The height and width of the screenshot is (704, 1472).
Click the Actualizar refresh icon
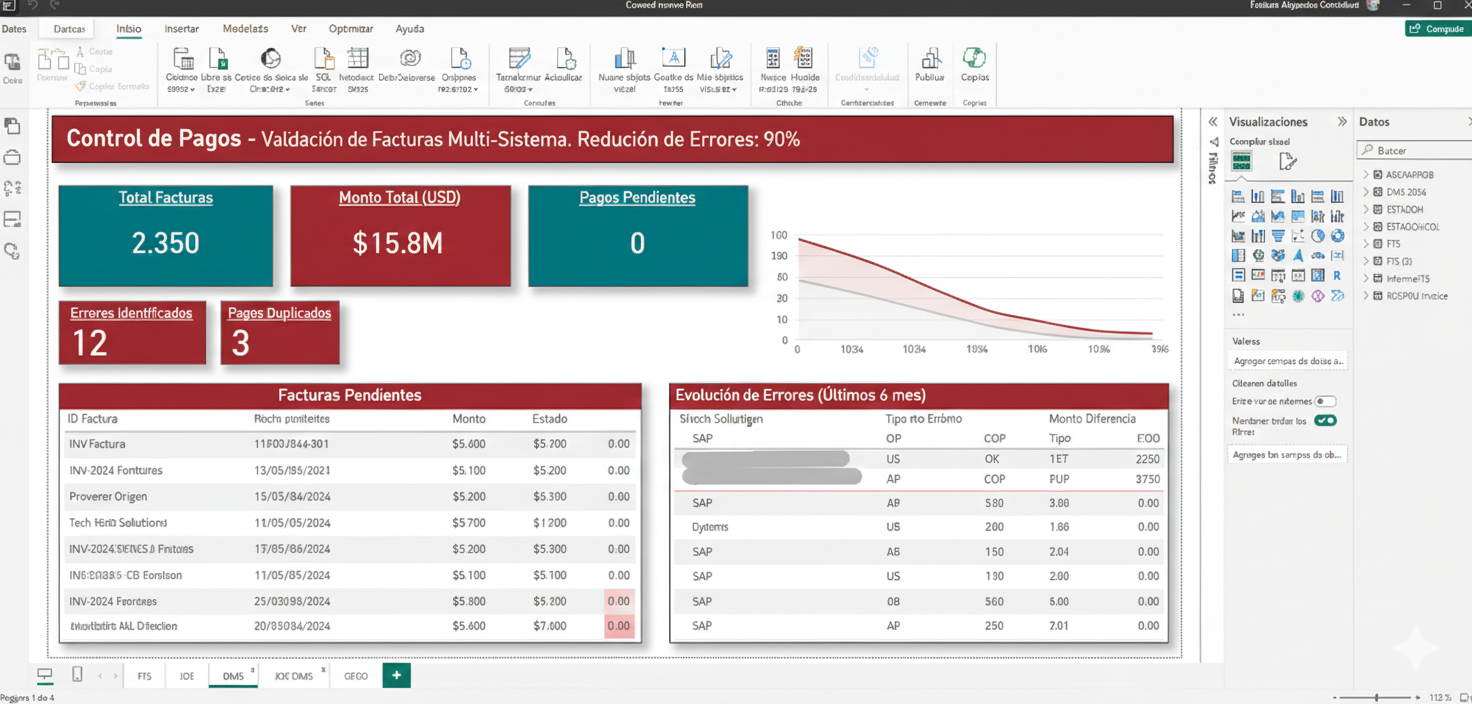pos(564,60)
